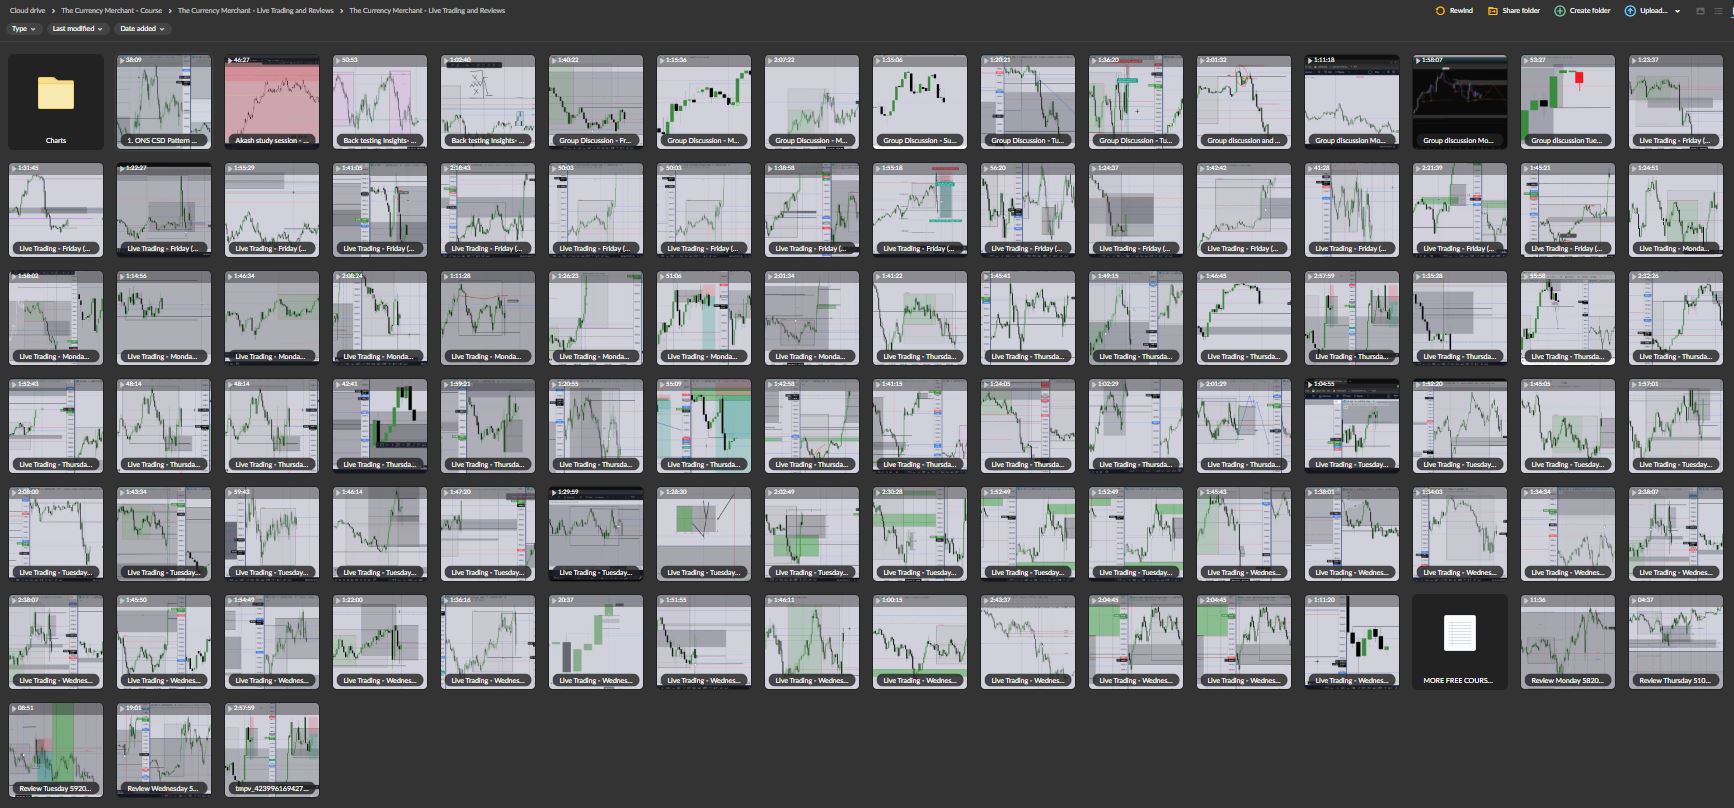Click the Create folder plus icon
The width and height of the screenshot is (1734, 808).
click(1560, 11)
